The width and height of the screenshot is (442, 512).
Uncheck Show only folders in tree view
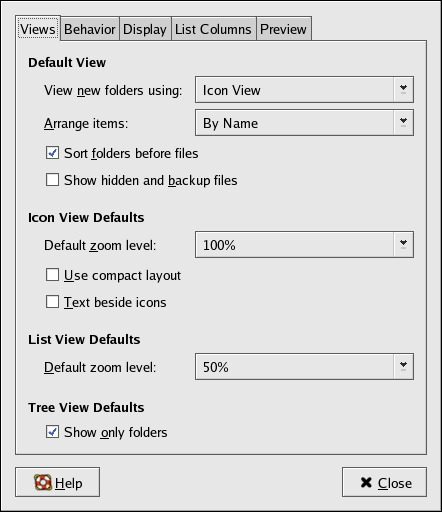point(52,432)
